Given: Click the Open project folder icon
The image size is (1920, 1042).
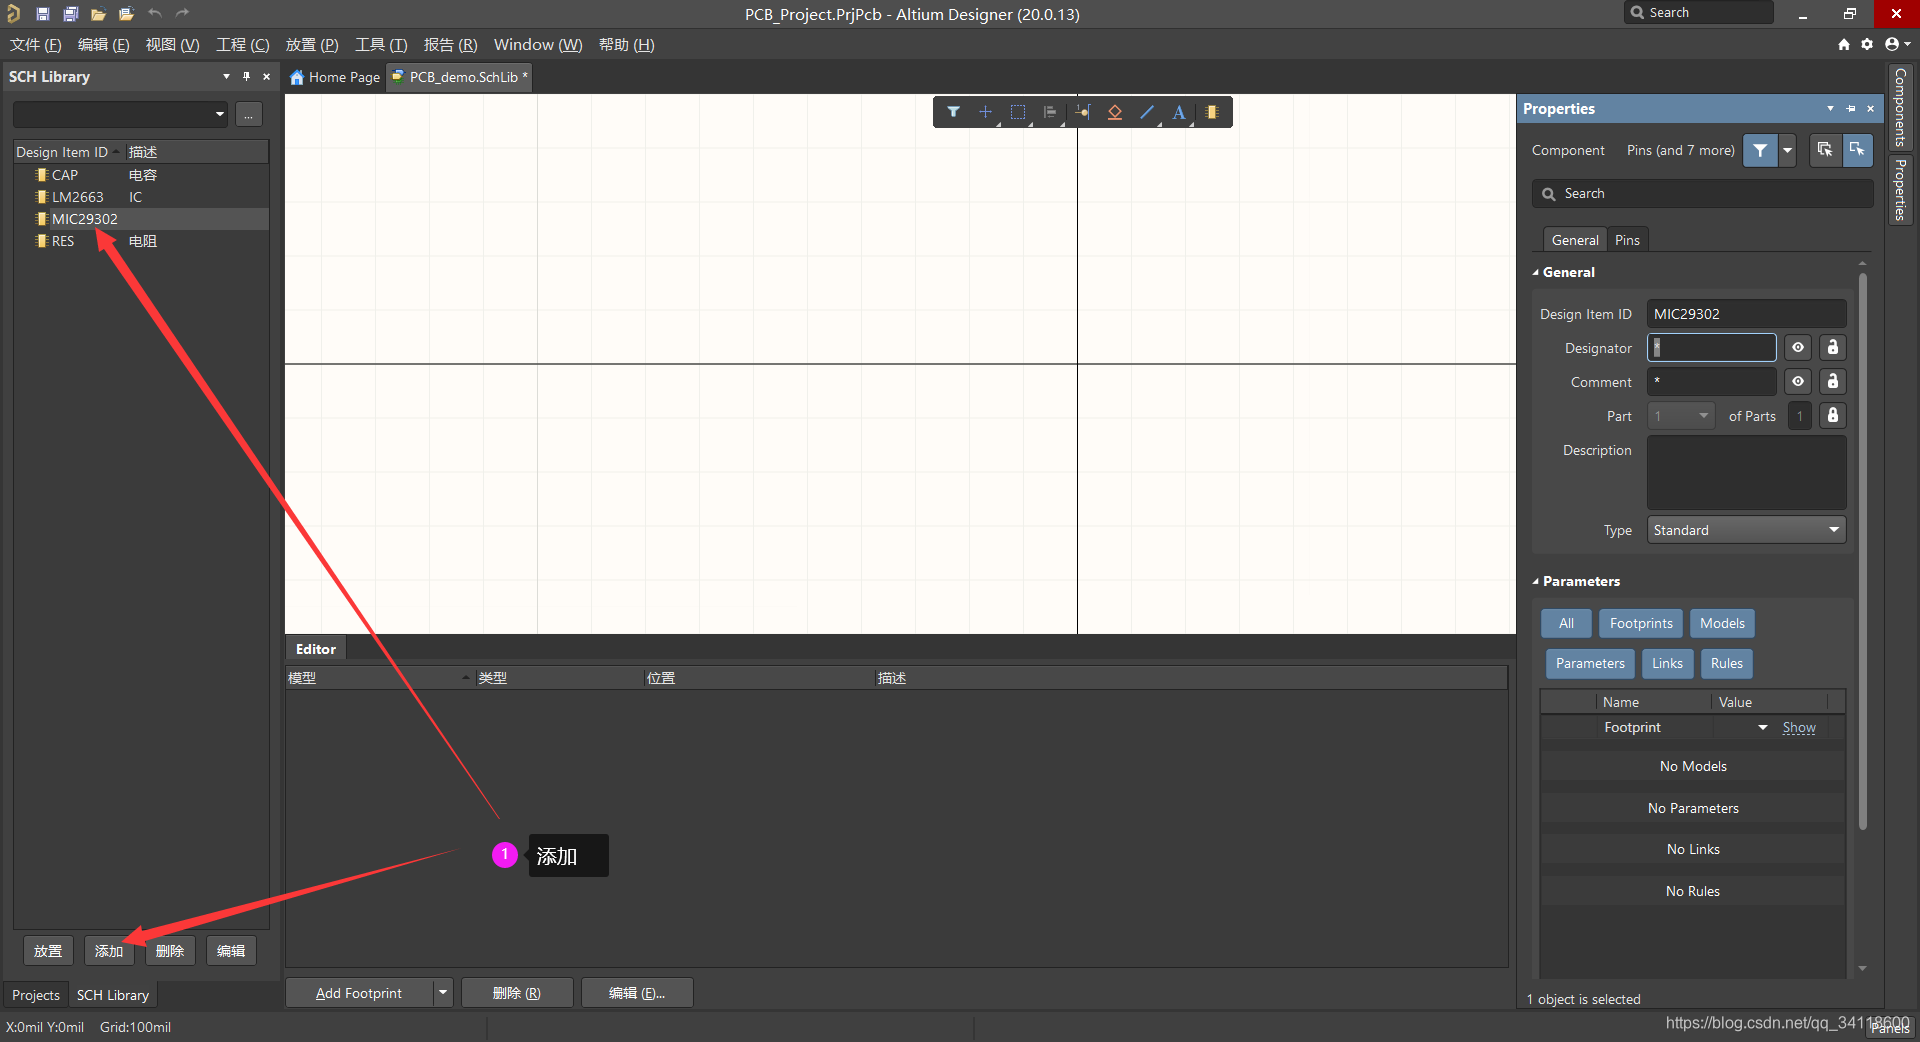Looking at the screenshot, I should click(126, 14).
